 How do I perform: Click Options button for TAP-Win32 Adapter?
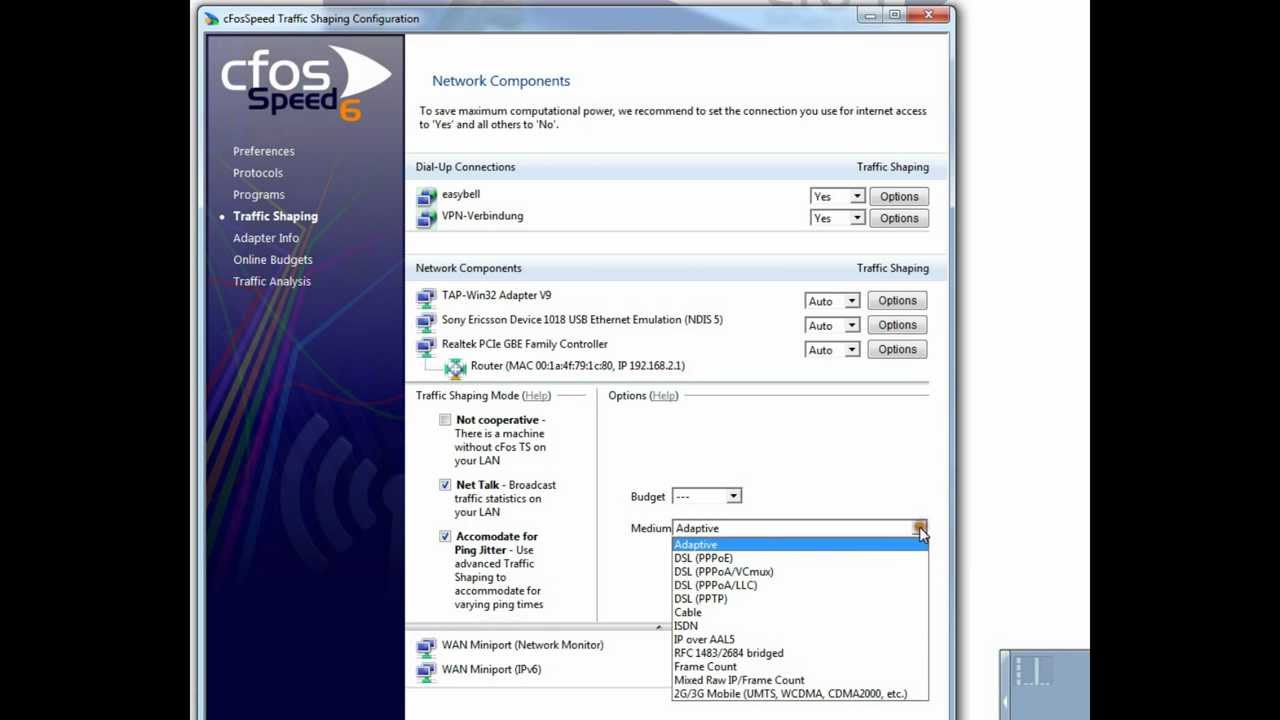pyautogui.click(x=897, y=301)
